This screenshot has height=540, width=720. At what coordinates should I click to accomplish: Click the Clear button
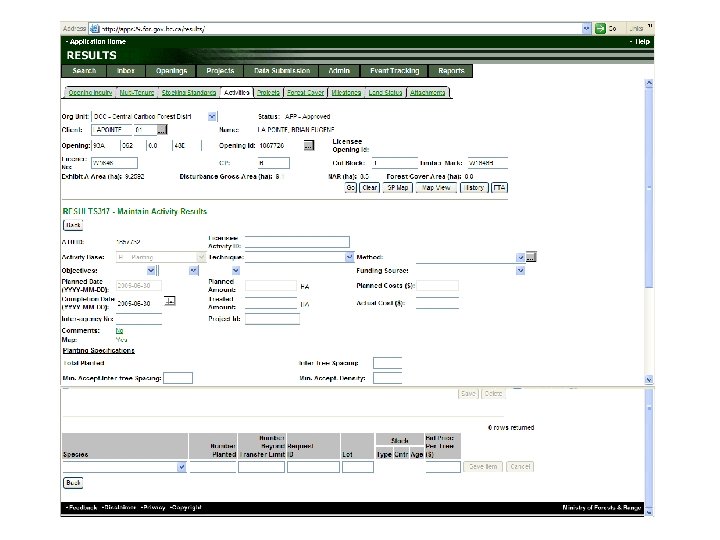(370, 187)
